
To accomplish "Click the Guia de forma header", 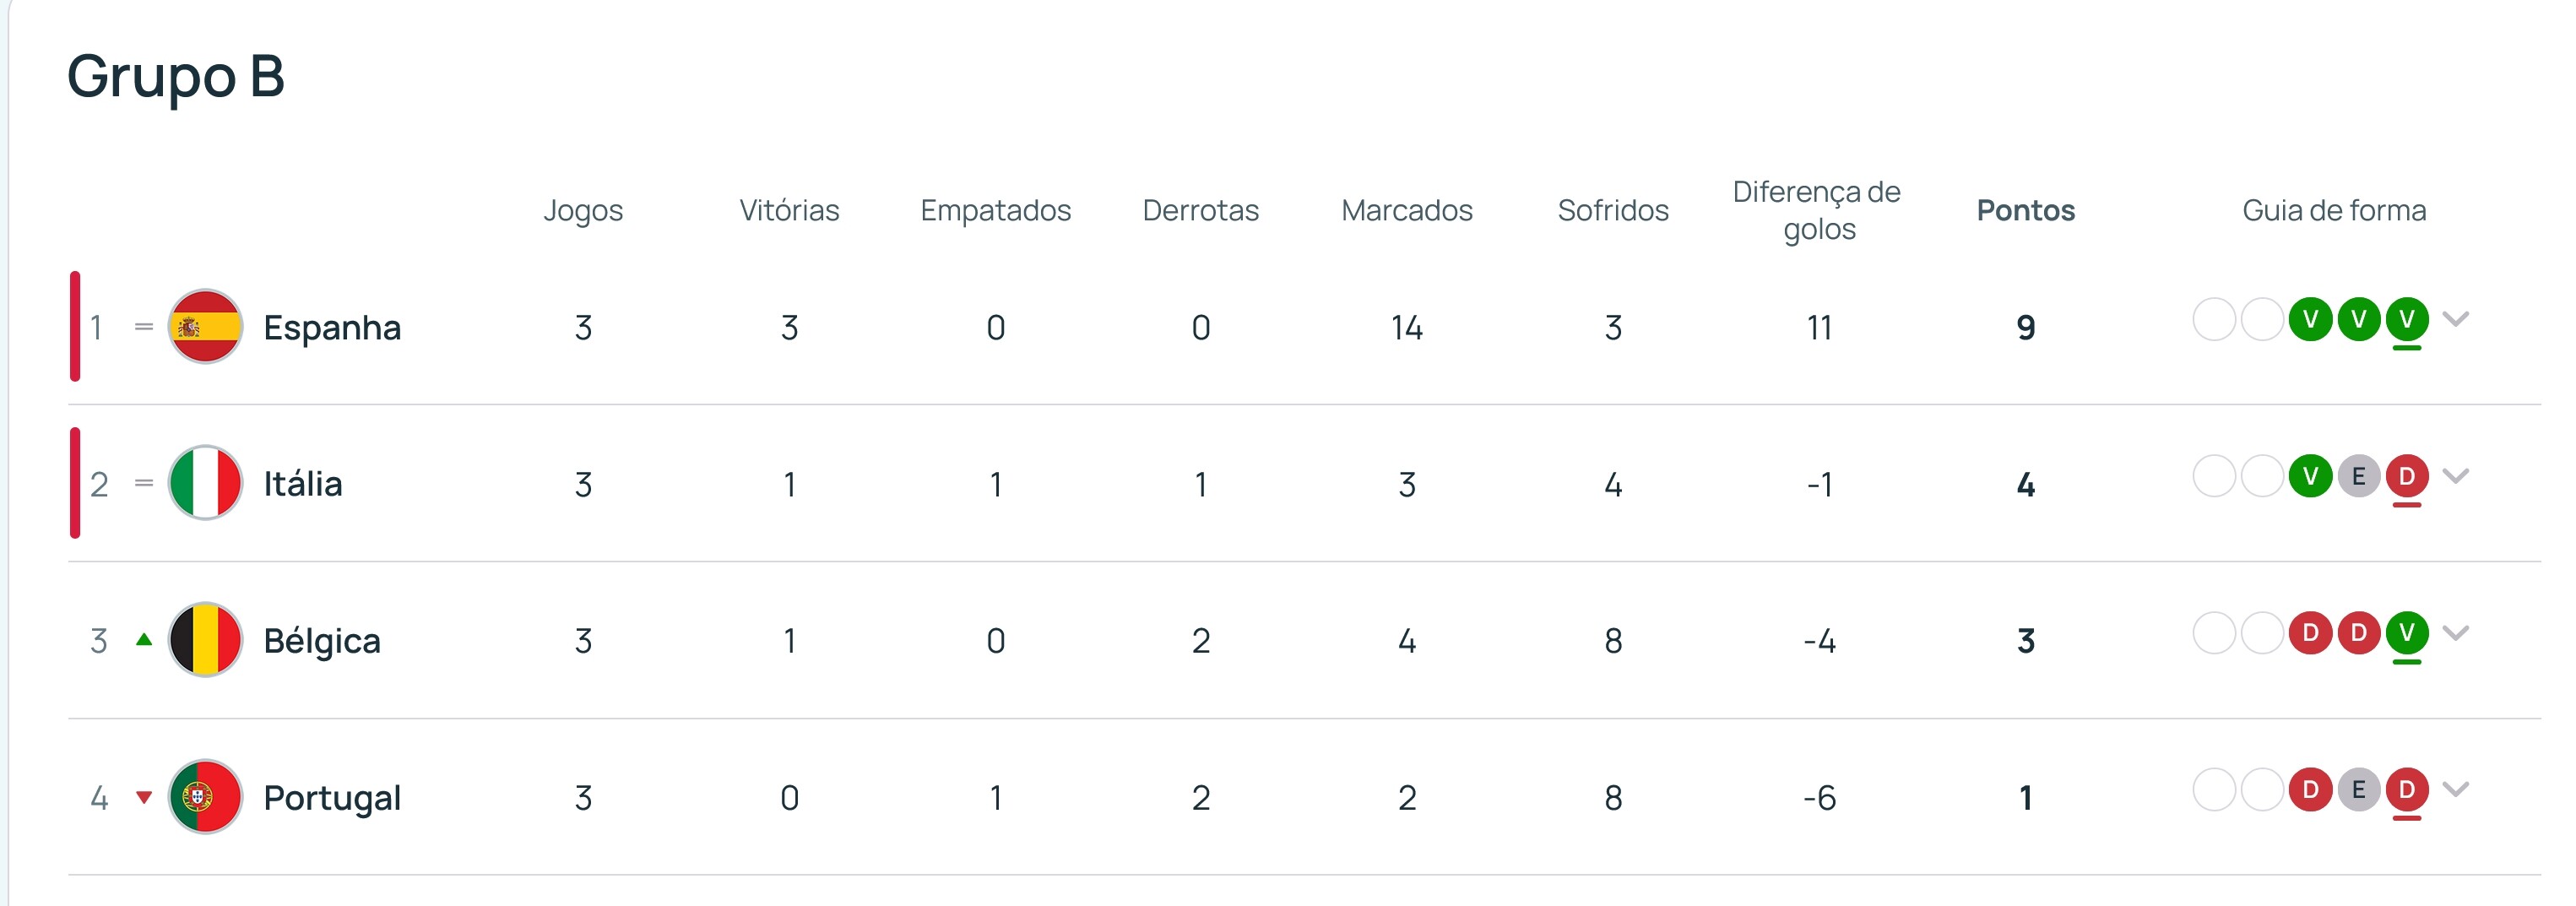I will (2334, 210).
